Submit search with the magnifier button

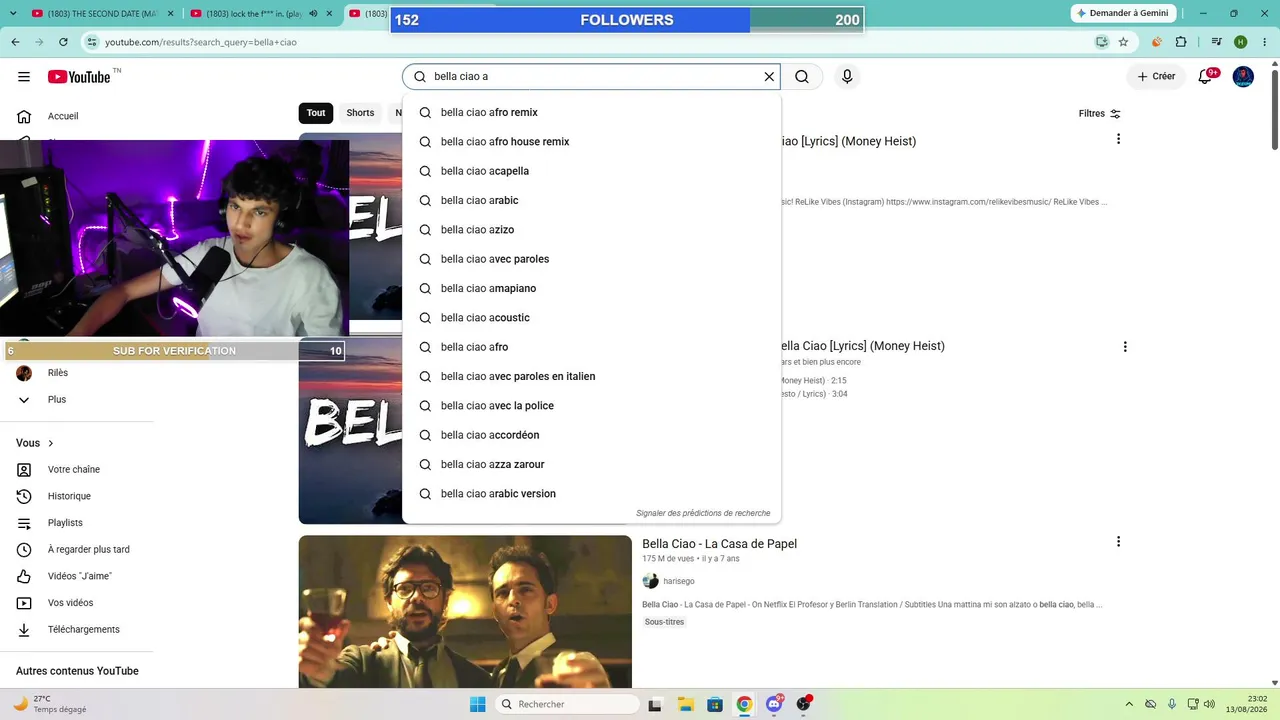pos(802,77)
